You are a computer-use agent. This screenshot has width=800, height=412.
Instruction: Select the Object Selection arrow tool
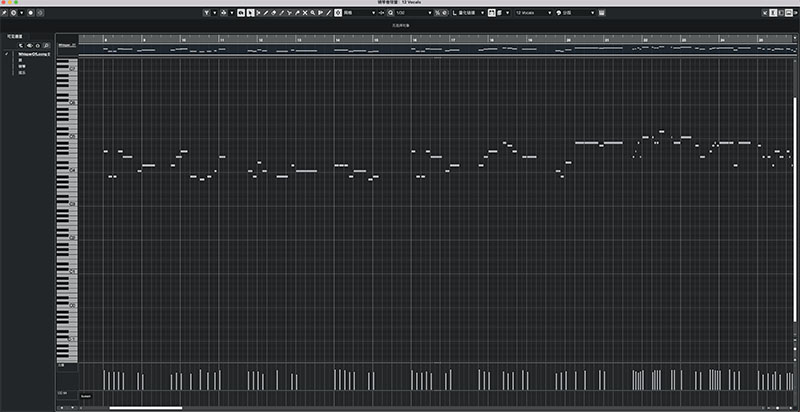tap(250, 13)
